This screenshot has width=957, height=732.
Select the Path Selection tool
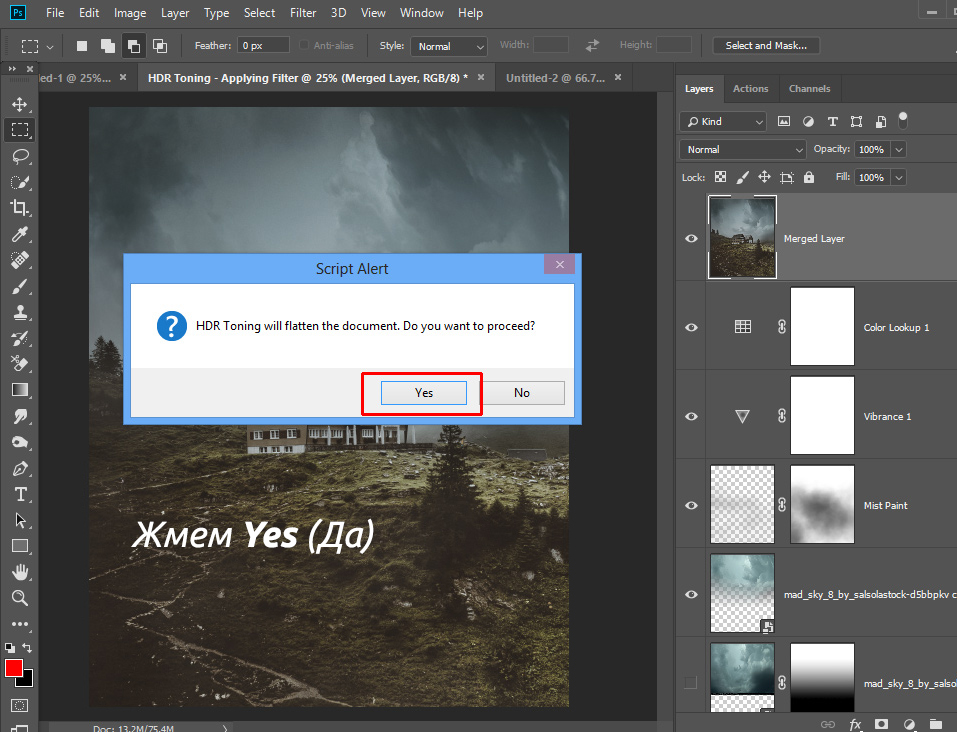[x=20, y=520]
